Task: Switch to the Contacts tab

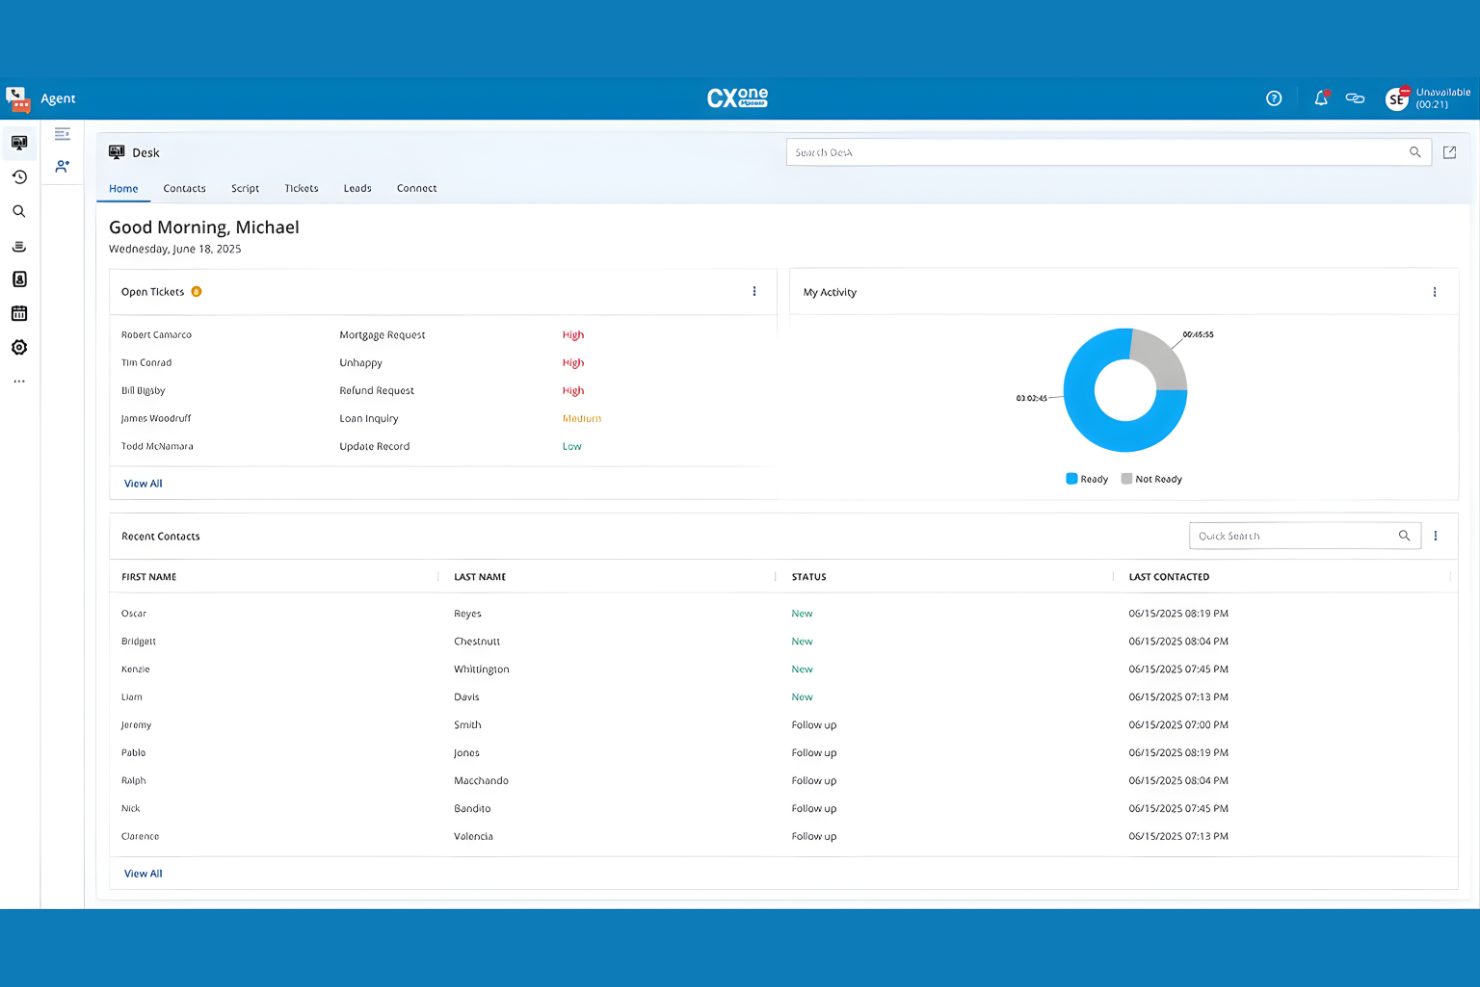Action: (x=184, y=188)
